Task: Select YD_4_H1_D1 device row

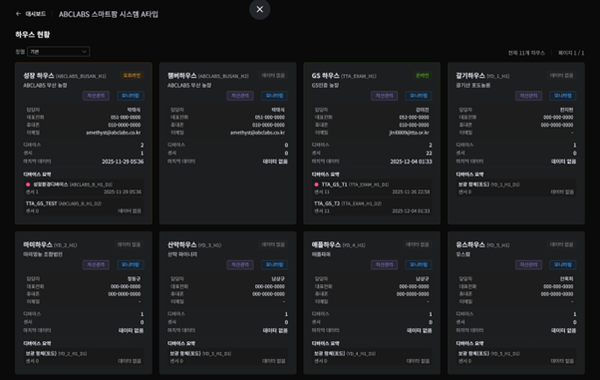Action: pos(372,357)
